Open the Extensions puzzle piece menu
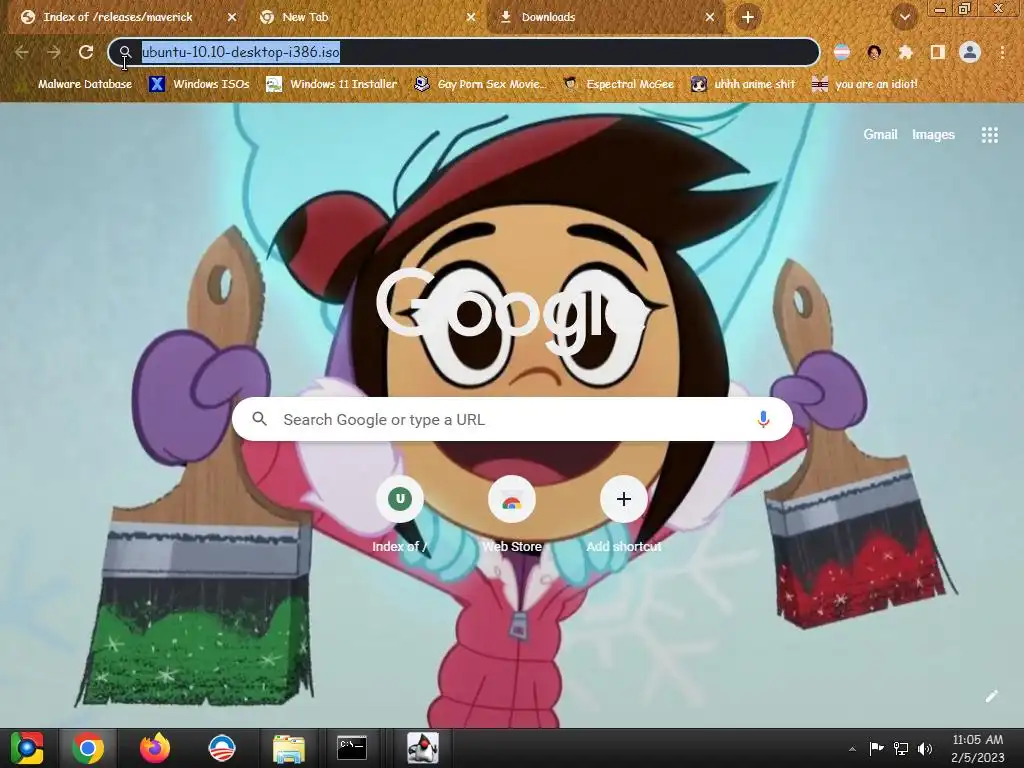Screen dimensions: 1024x768 click(906, 52)
